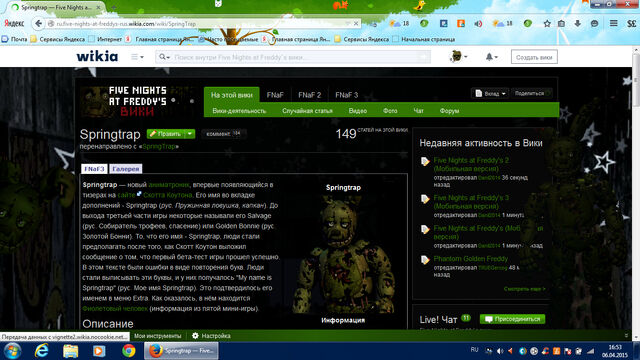The width and height of the screenshot is (640, 360).
Task: Click the Смотреть more activity link
Action: (524, 289)
